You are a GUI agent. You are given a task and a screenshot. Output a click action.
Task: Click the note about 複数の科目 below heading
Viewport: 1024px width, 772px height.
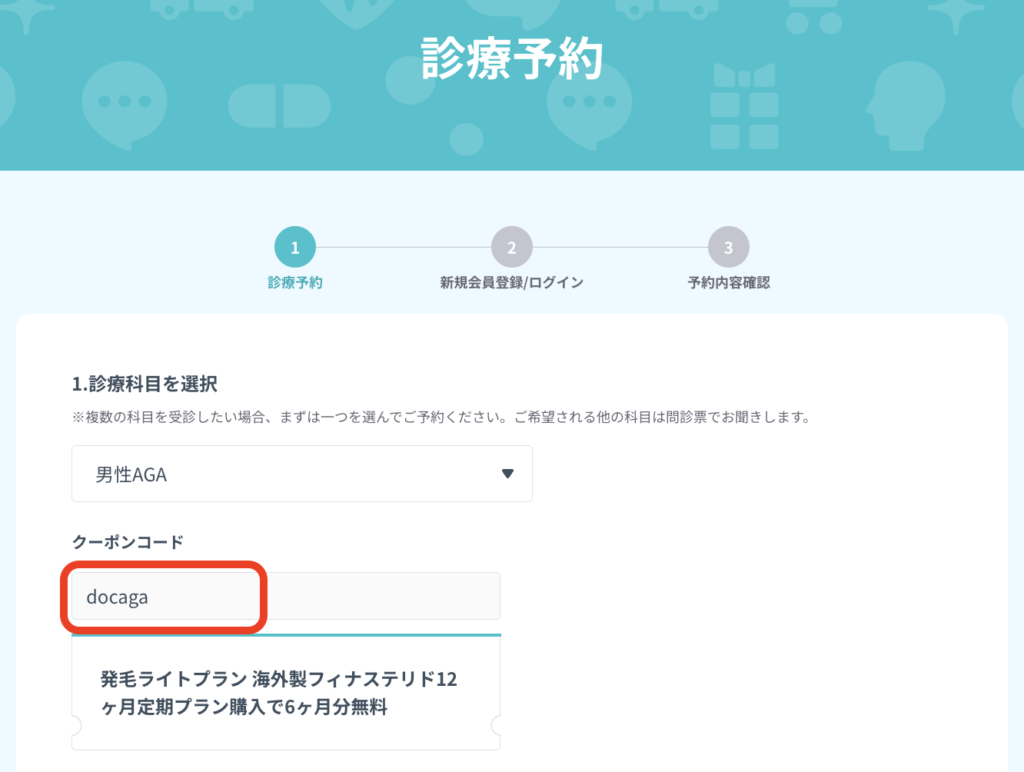tap(440, 416)
